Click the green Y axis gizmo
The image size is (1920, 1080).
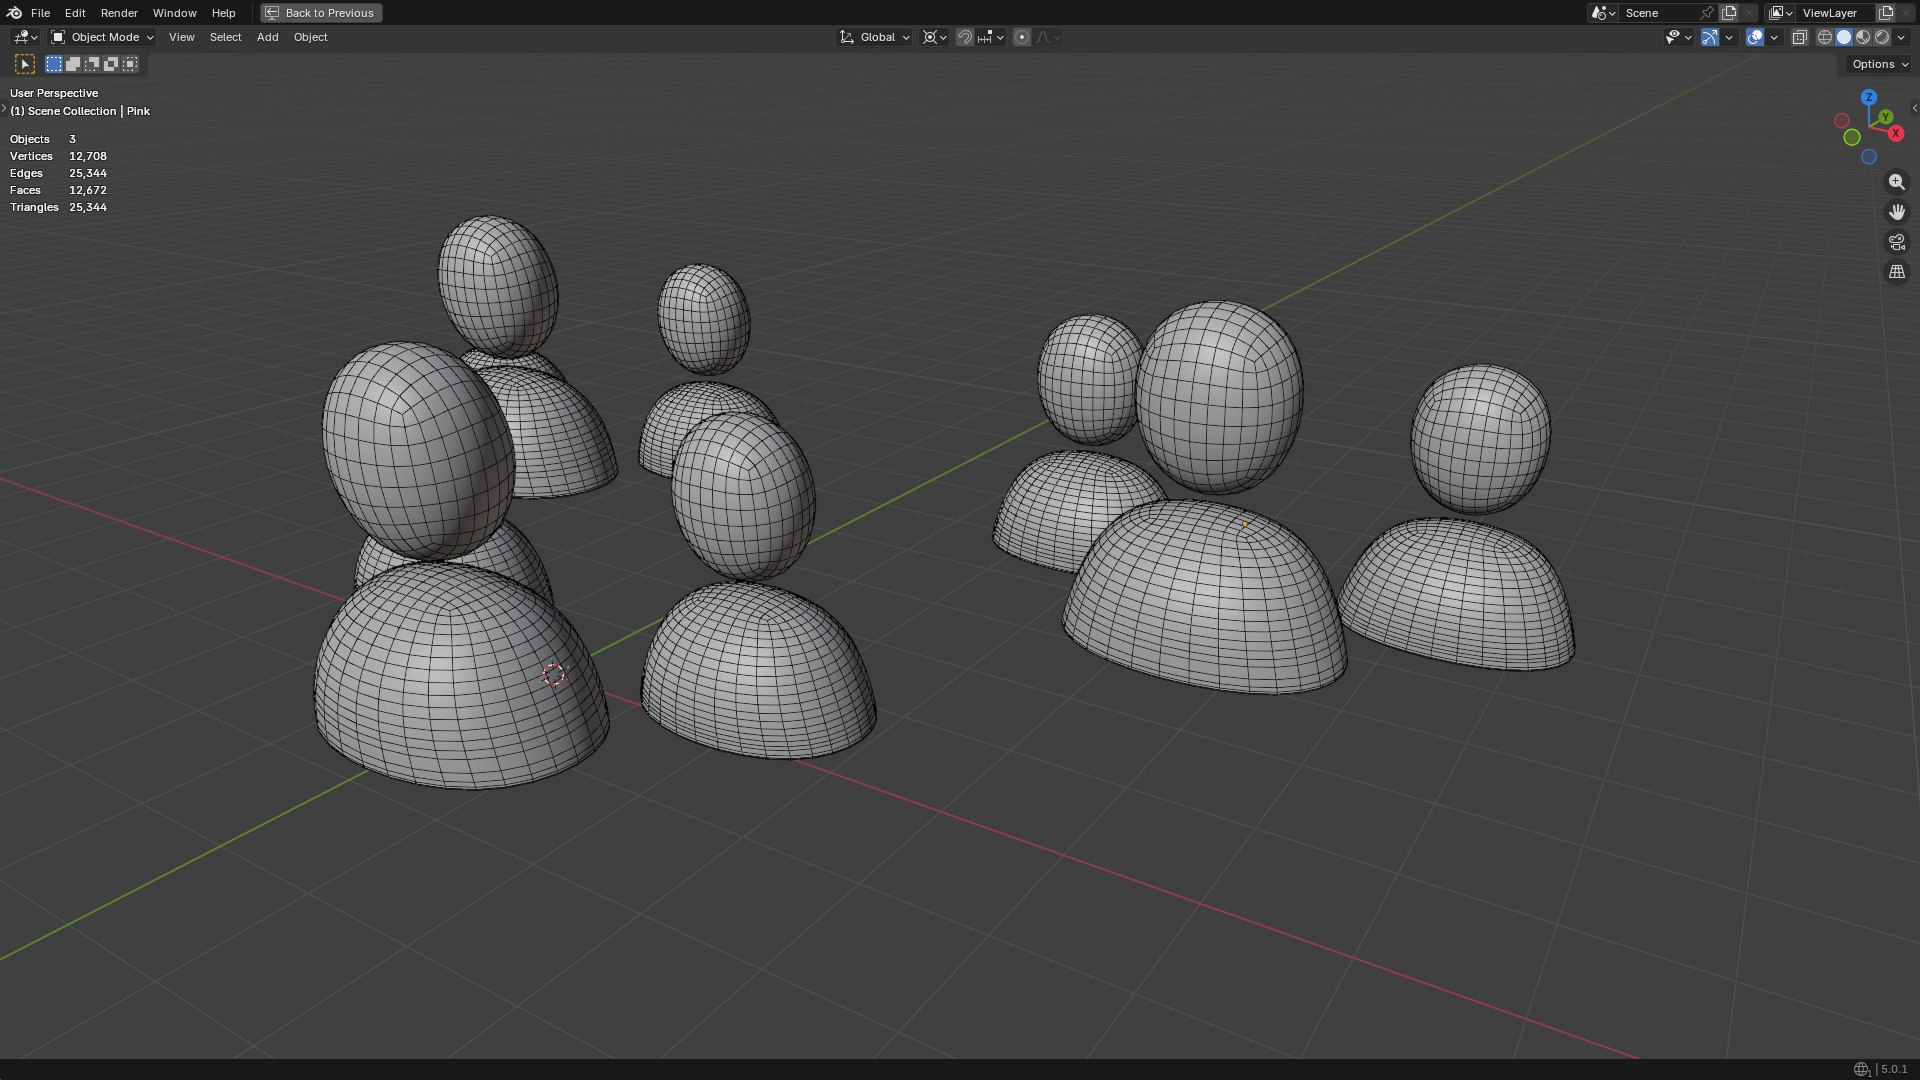1885,117
